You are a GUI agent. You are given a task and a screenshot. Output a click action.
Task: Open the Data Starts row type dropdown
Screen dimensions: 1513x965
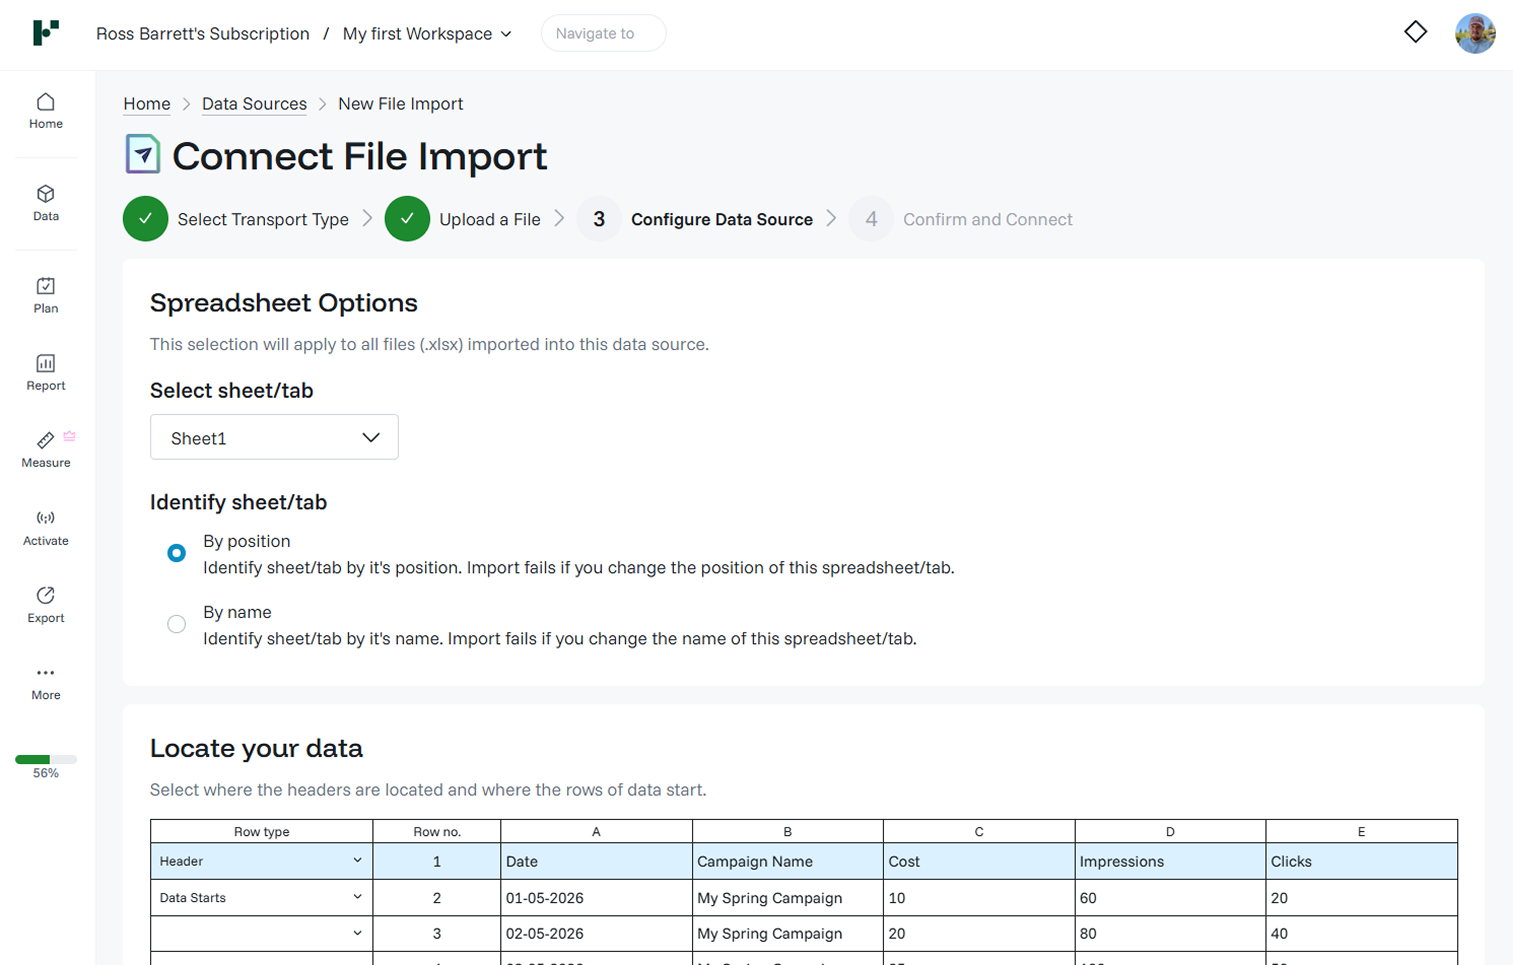[x=261, y=897]
